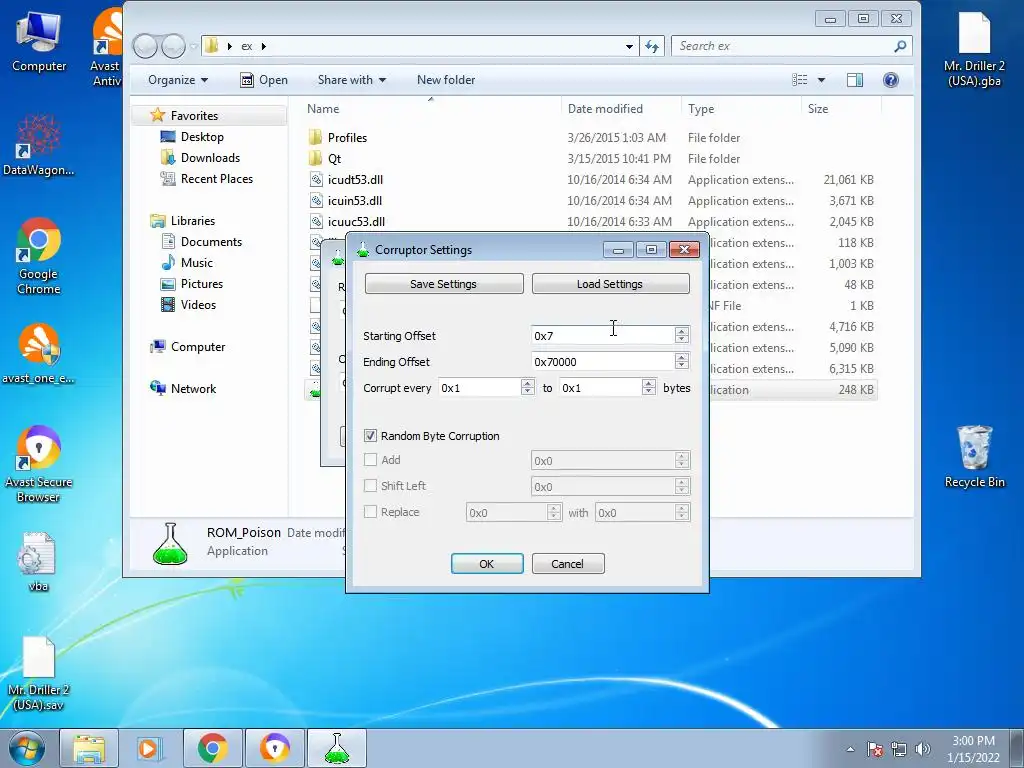Viewport: 1024px width, 768px height.
Task: Open the Recycle Bin
Action: [974, 456]
